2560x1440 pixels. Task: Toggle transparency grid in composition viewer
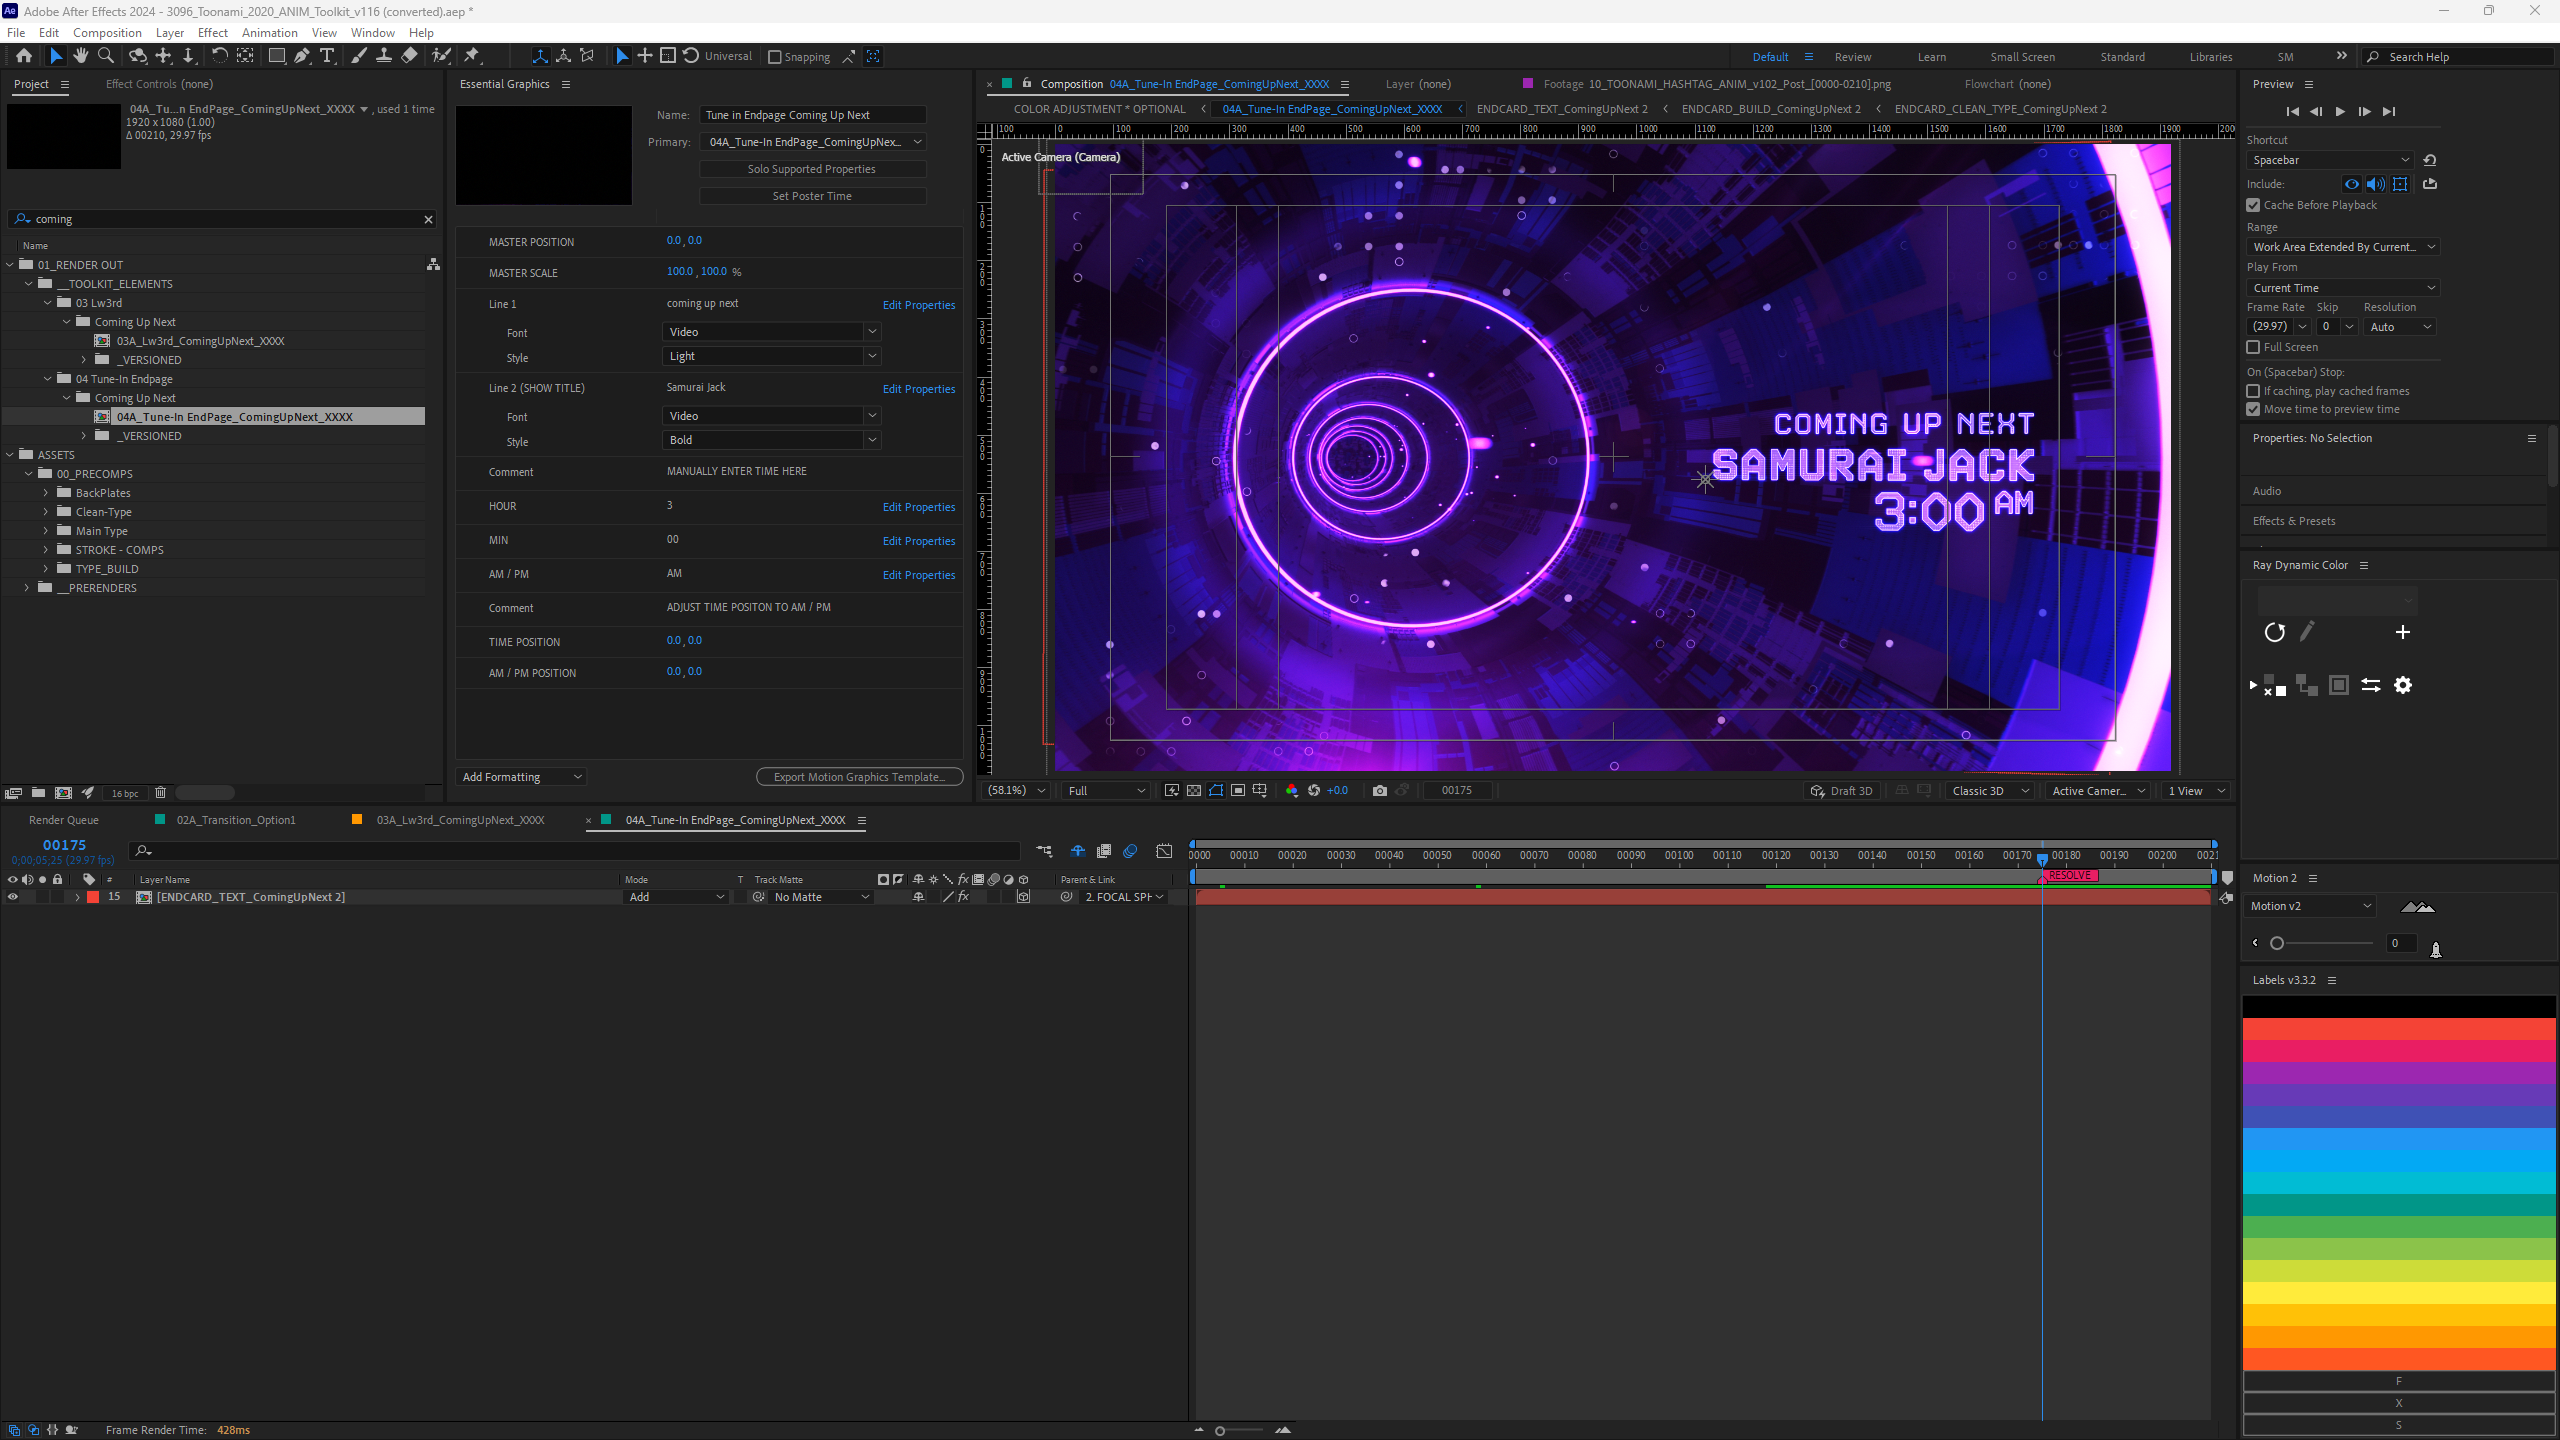1194,790
